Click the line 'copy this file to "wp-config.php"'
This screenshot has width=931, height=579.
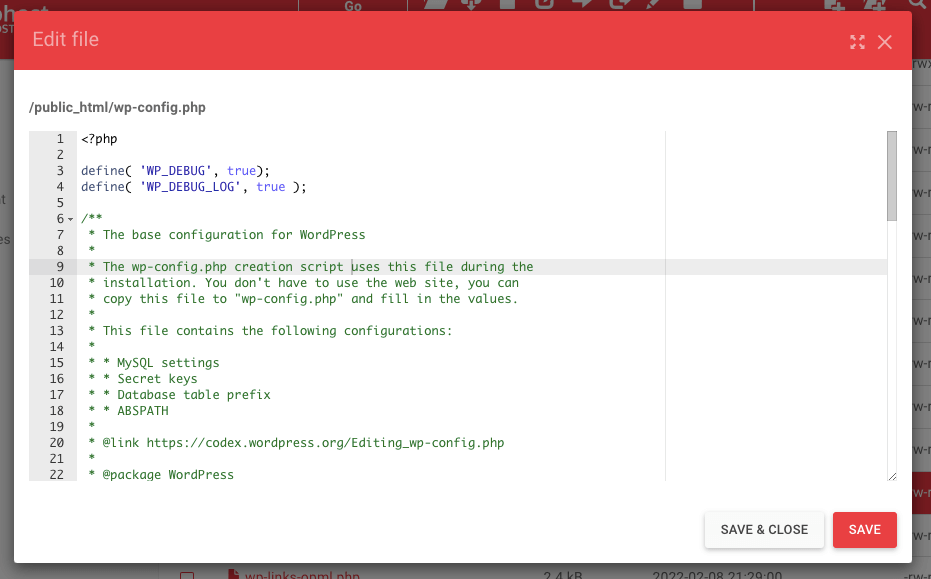pyautogui.click(x=303, y=299)
